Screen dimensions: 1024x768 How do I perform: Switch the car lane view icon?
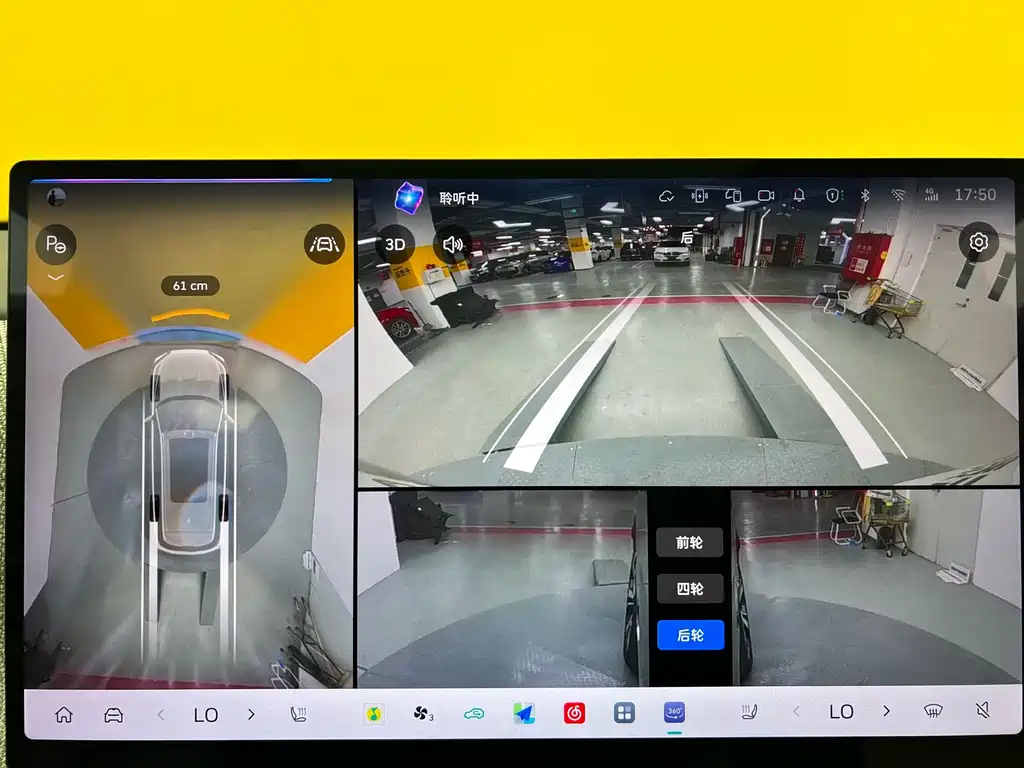[x=325, y=244]
